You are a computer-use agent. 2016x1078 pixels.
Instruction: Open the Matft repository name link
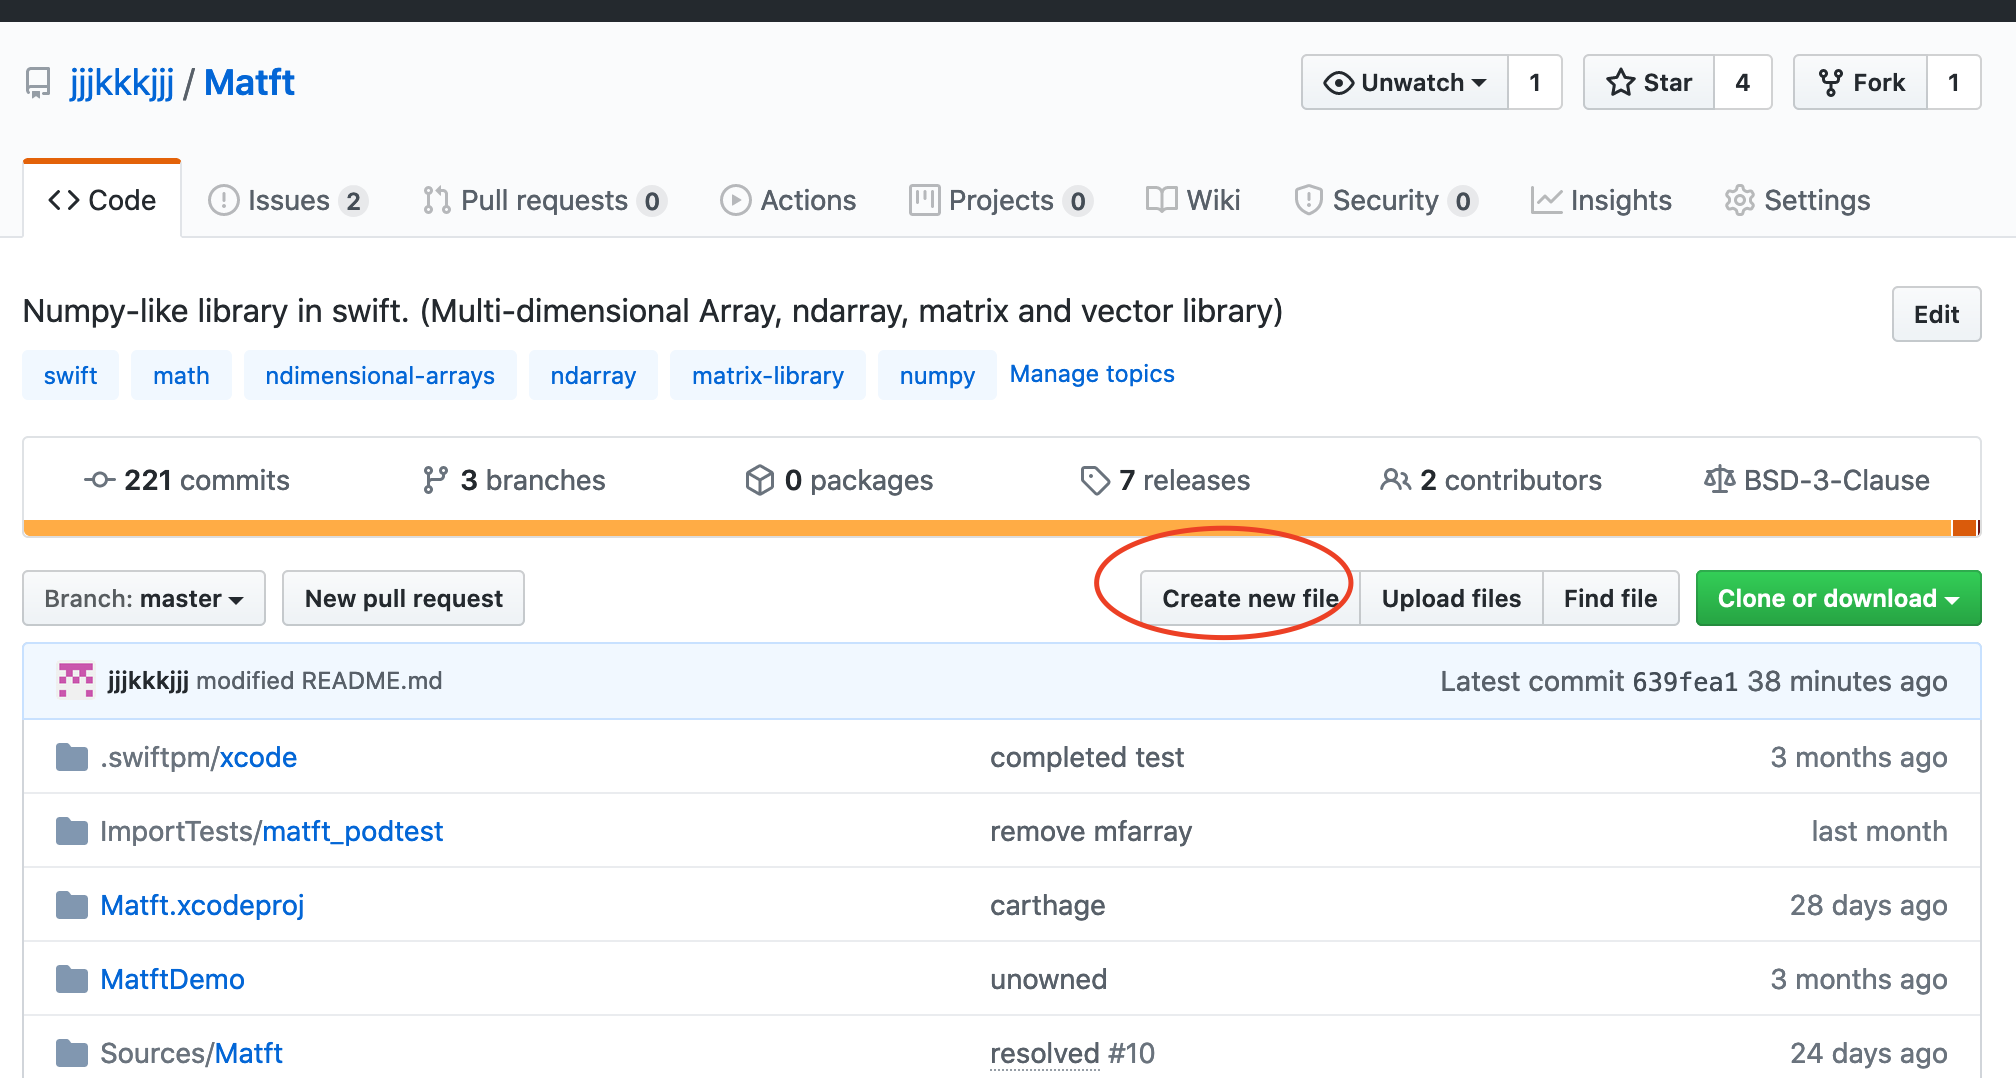point(249,82)
